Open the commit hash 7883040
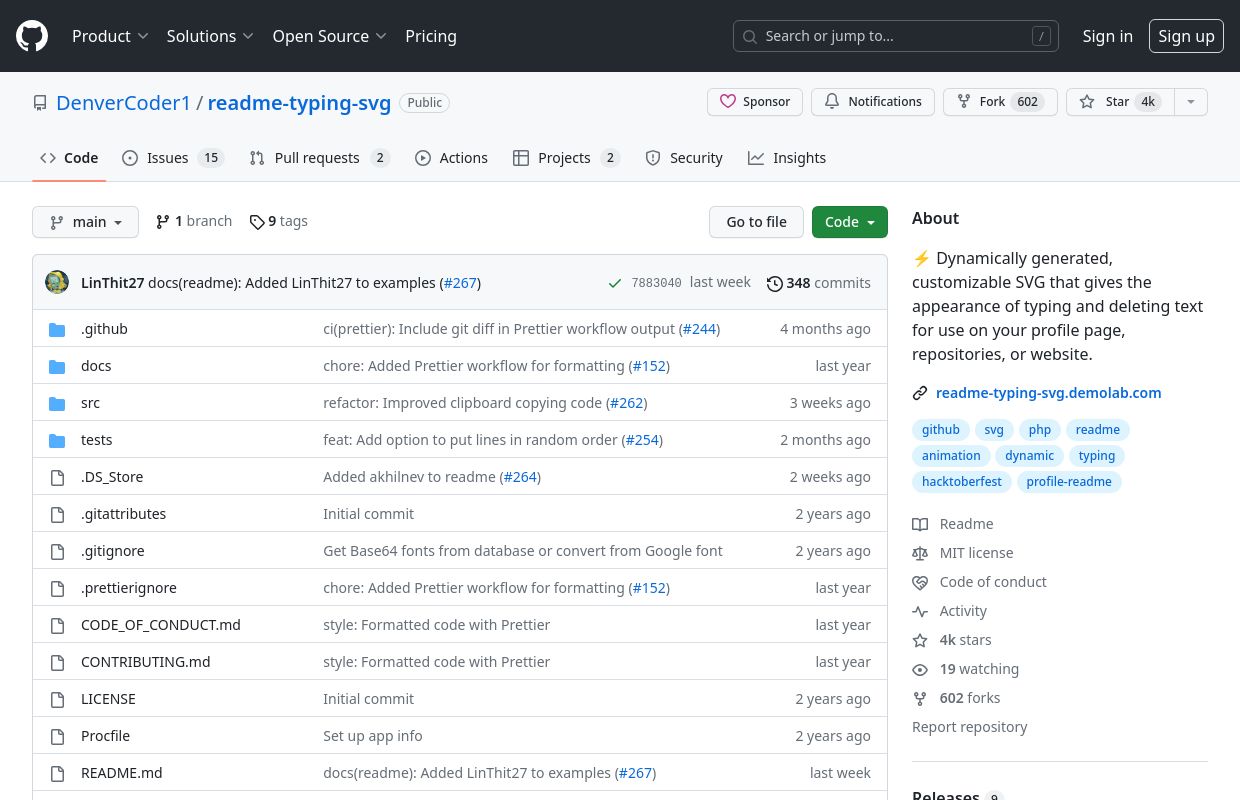Screen dimensions: 1240x800 [x=657, y=283]
